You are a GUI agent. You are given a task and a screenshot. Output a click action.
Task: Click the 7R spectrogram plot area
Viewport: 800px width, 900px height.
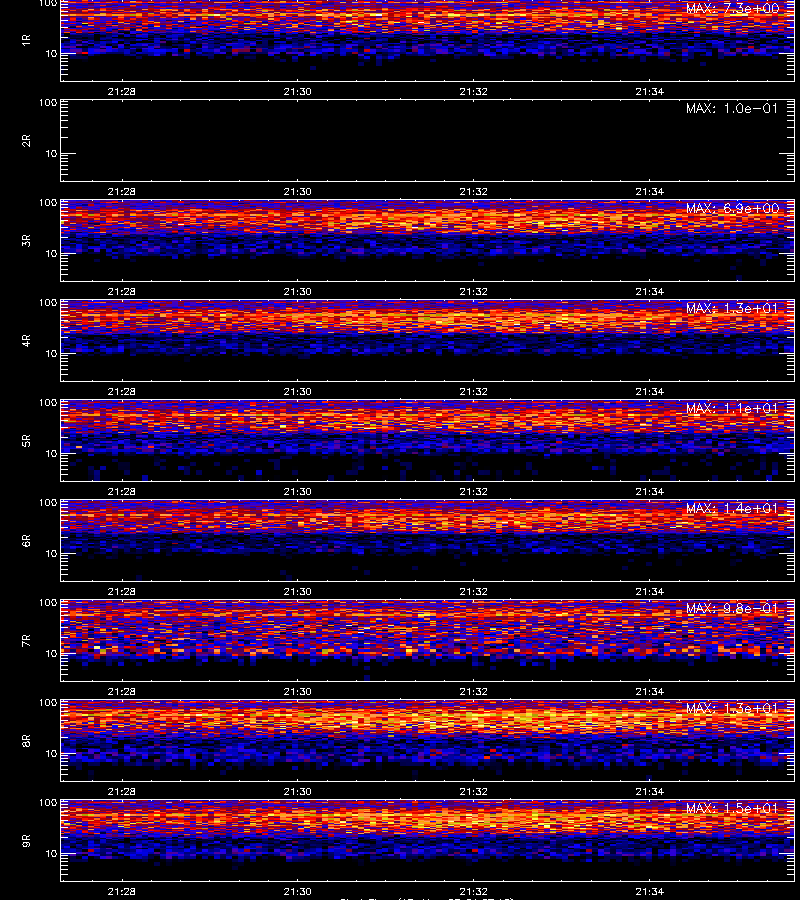coord(428,641)
